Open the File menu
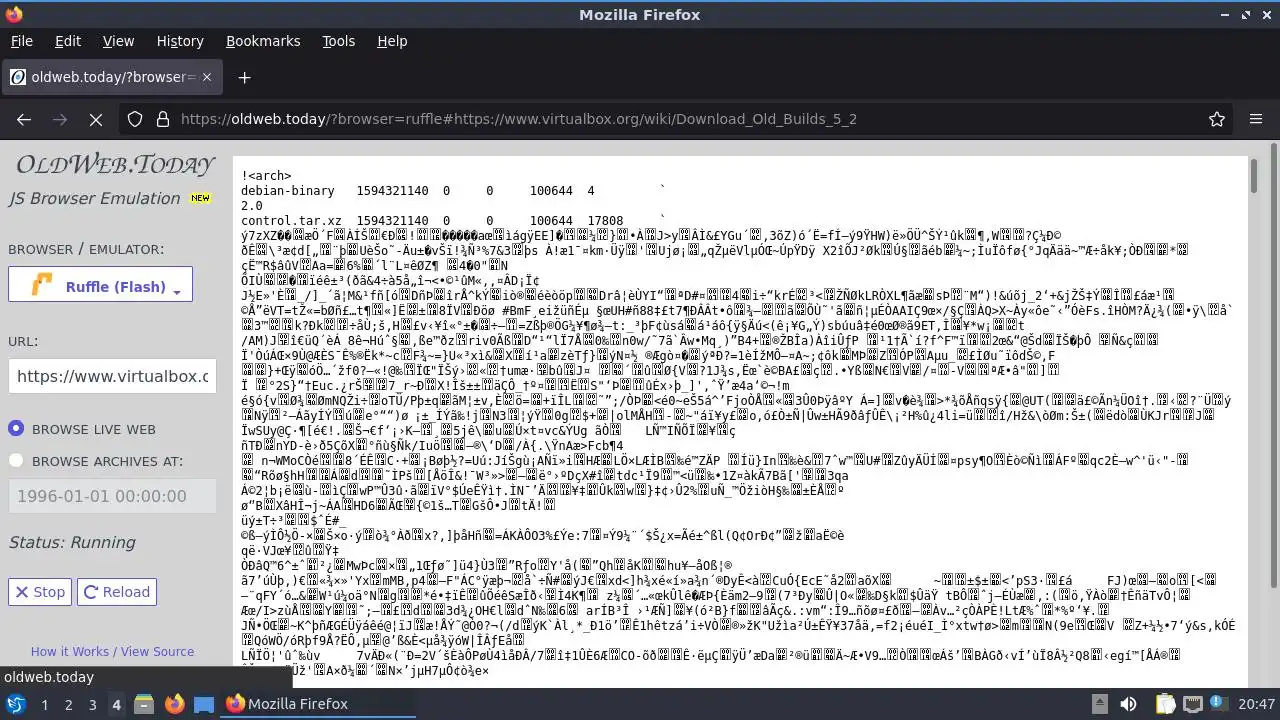Viewport: 1280px width, 720px height. (21, 41)
